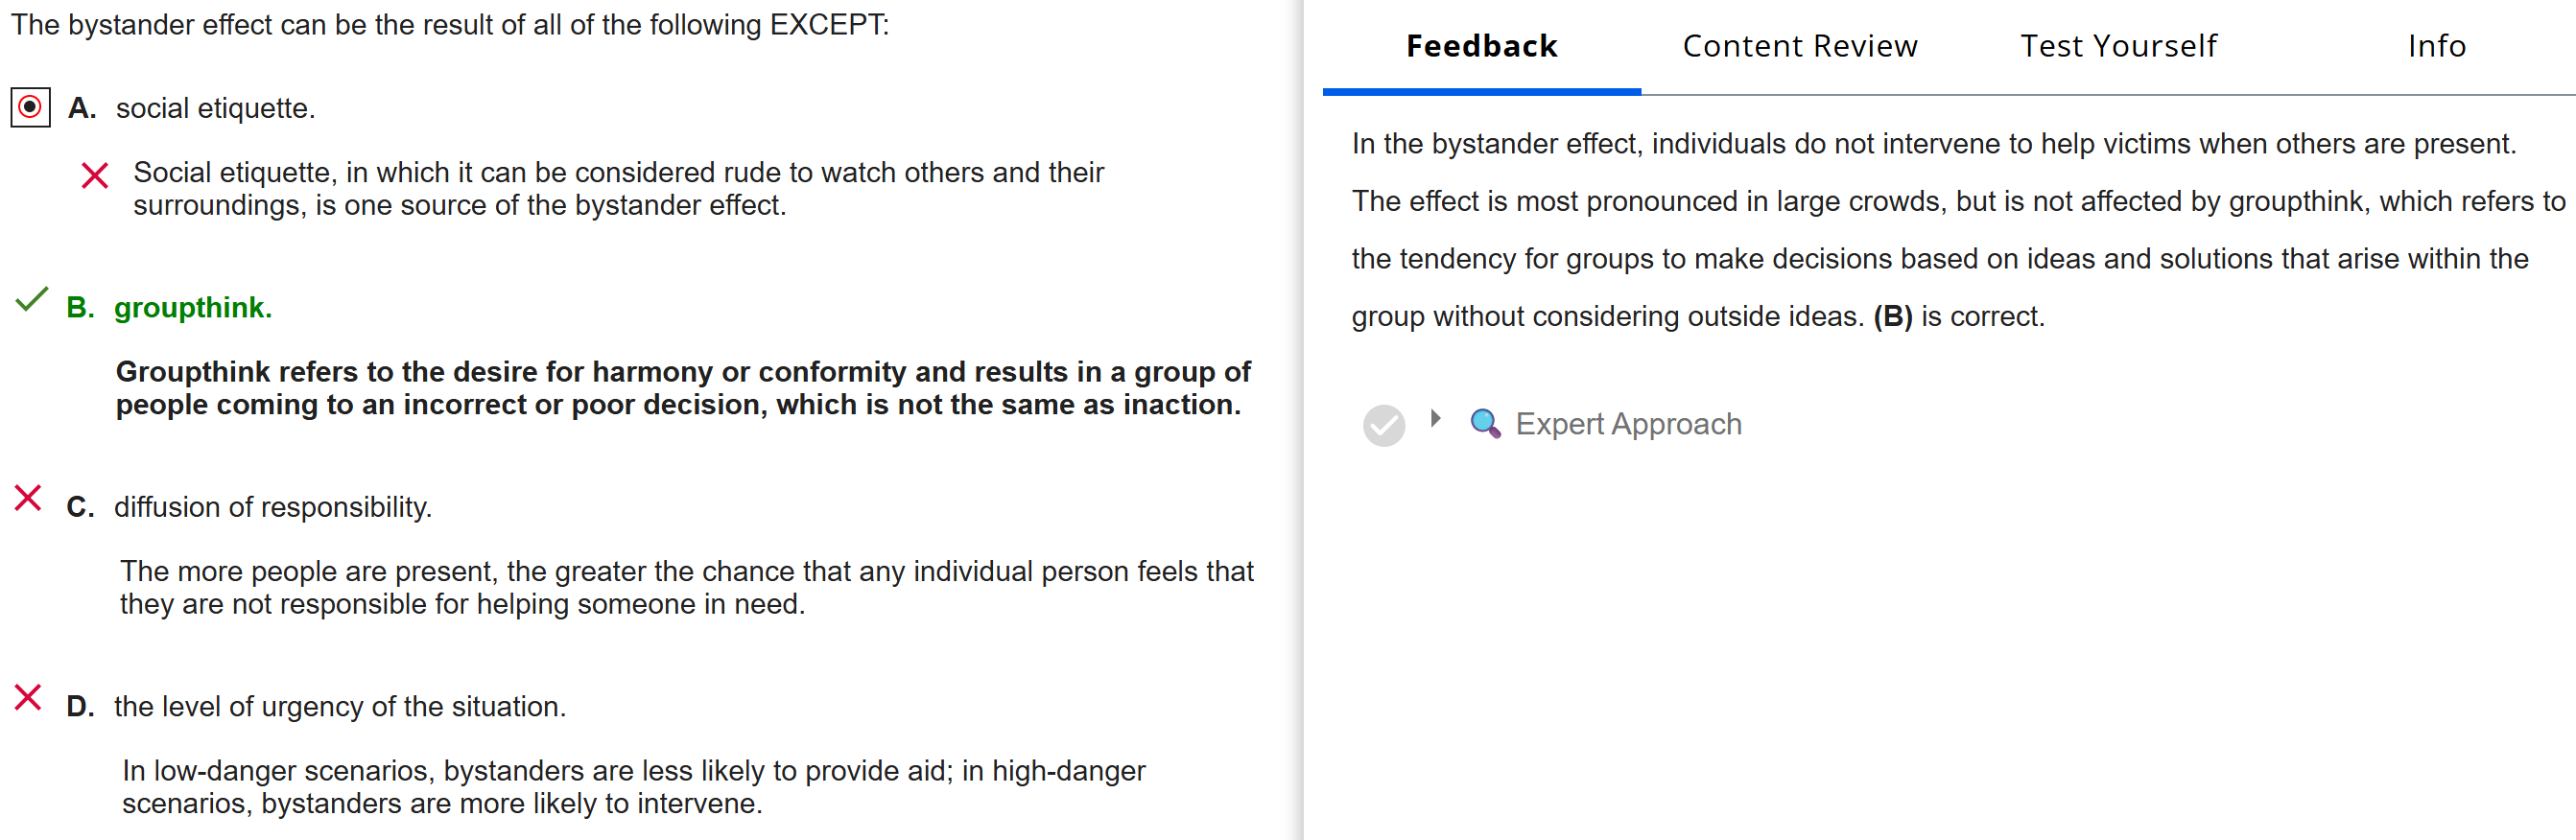Viewport: 2576px width, 840px height.
Task: Open the Content Review tab
Action: click(1800, 46)
